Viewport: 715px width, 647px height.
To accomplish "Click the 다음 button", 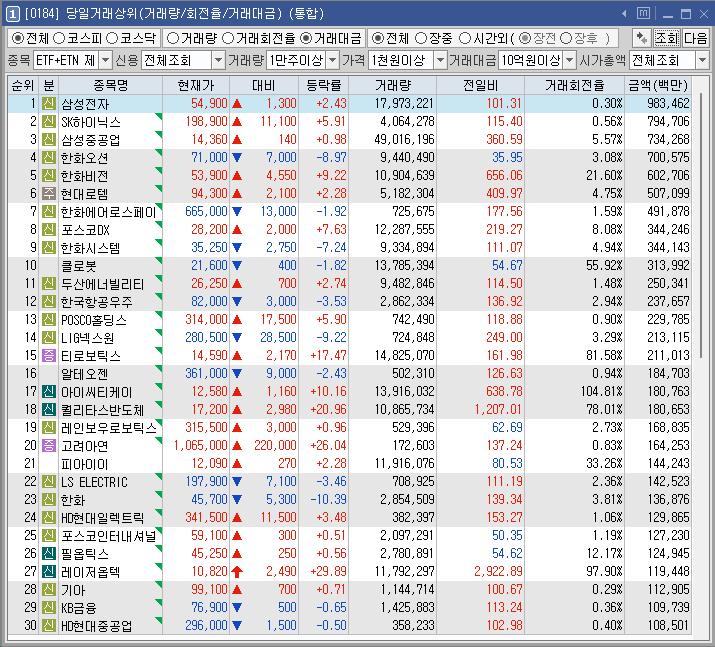I will pos(695,38).
